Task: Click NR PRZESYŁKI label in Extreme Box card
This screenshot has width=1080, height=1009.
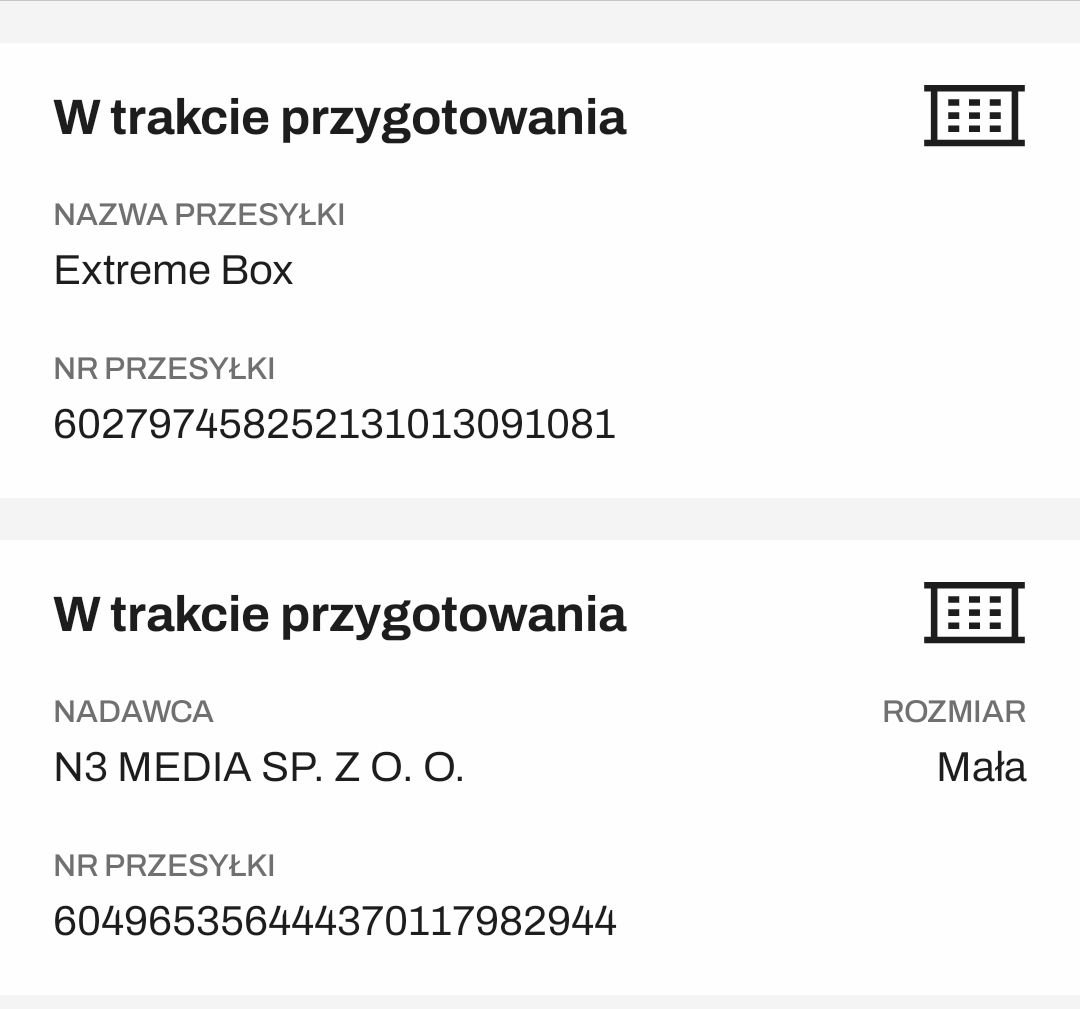Action: coord(164,369)
